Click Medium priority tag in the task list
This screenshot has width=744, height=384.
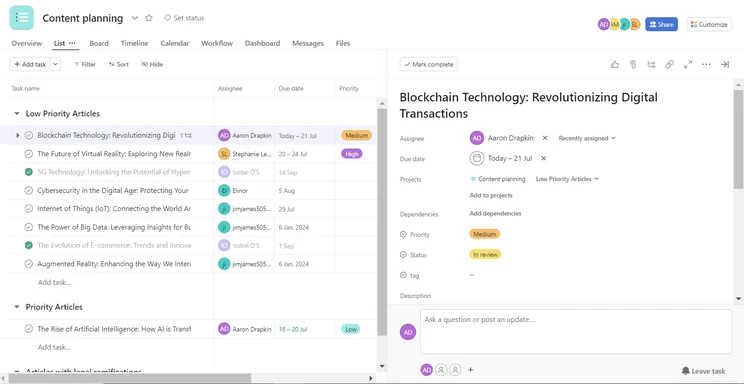pos(356,135)
